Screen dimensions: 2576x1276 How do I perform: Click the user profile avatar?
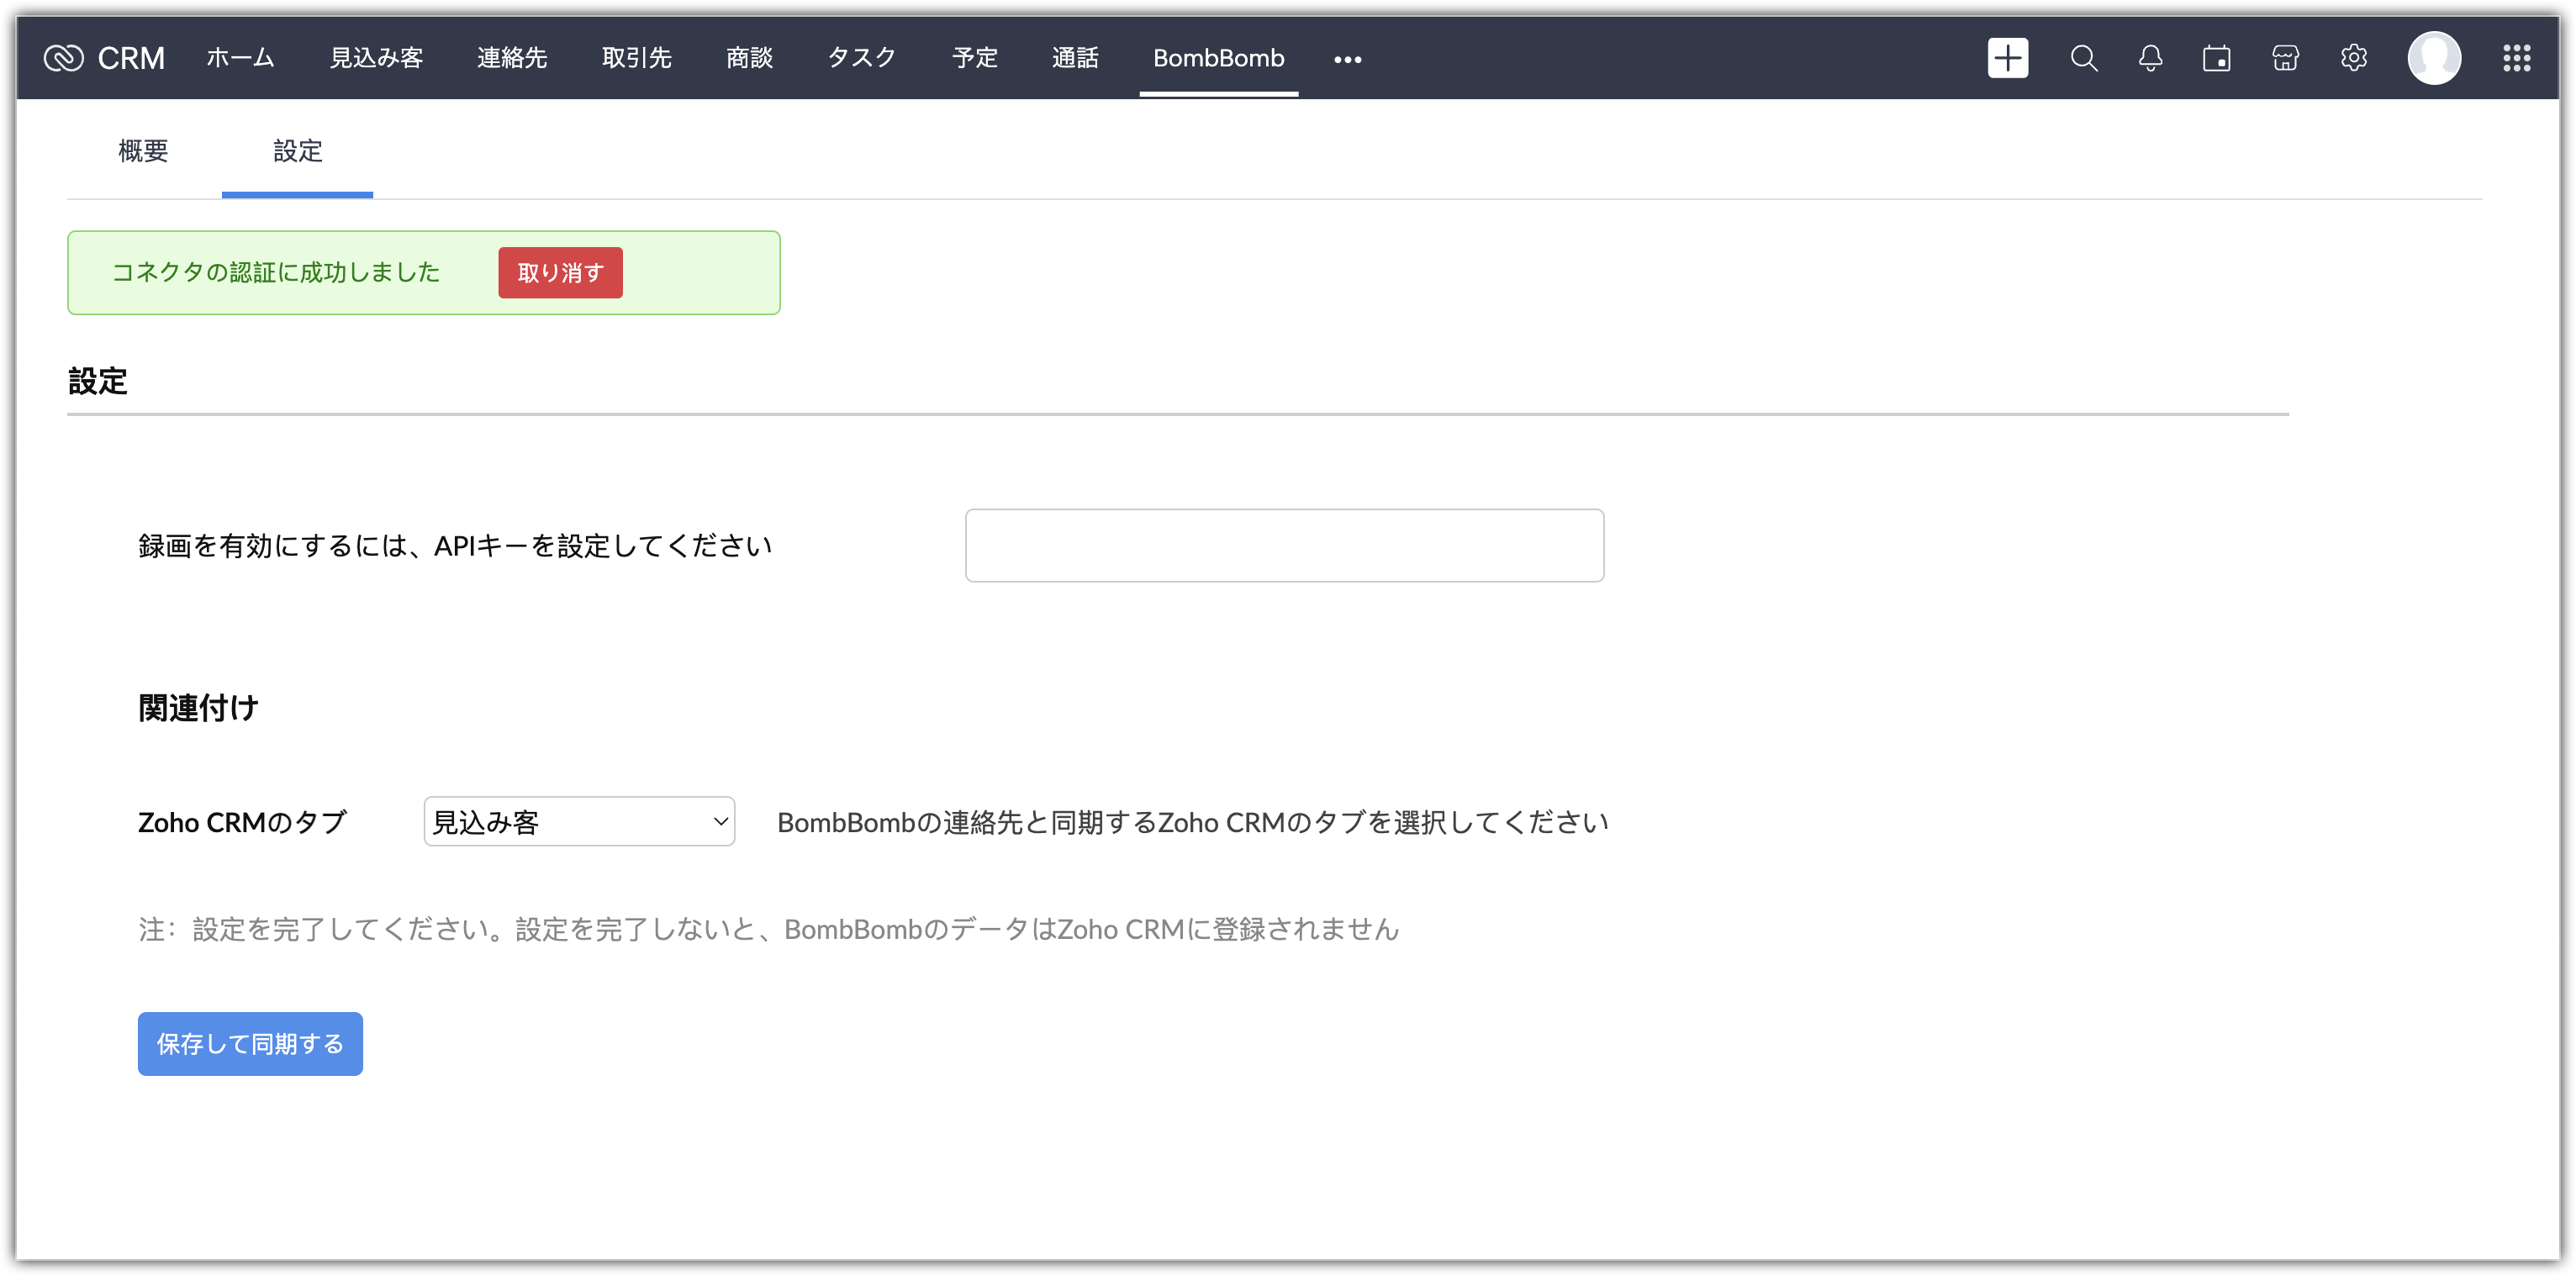[2433, 58]
